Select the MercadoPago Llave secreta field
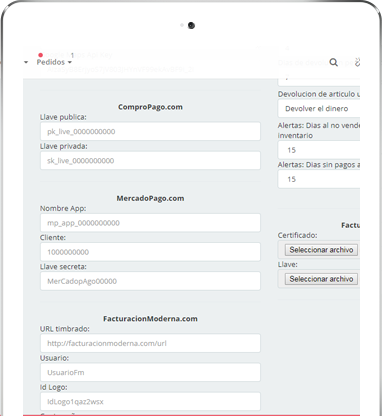Image resolution: width=382 pixels, height=416 pixels. coord(150,281)
